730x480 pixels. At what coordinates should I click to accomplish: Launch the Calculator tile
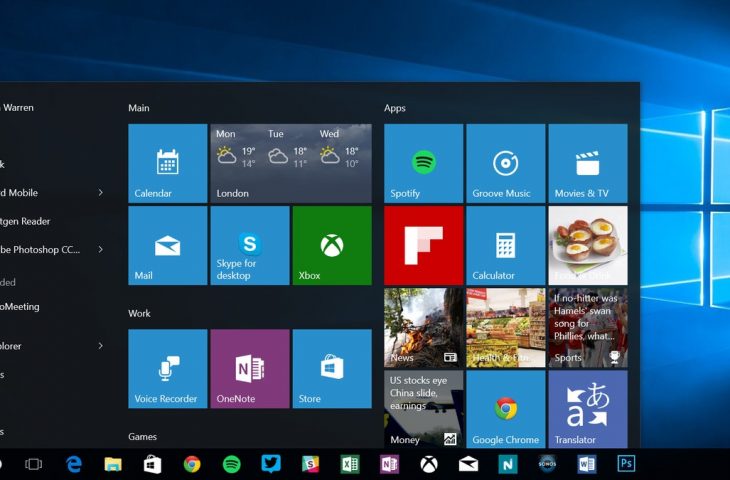coord(506,245)
